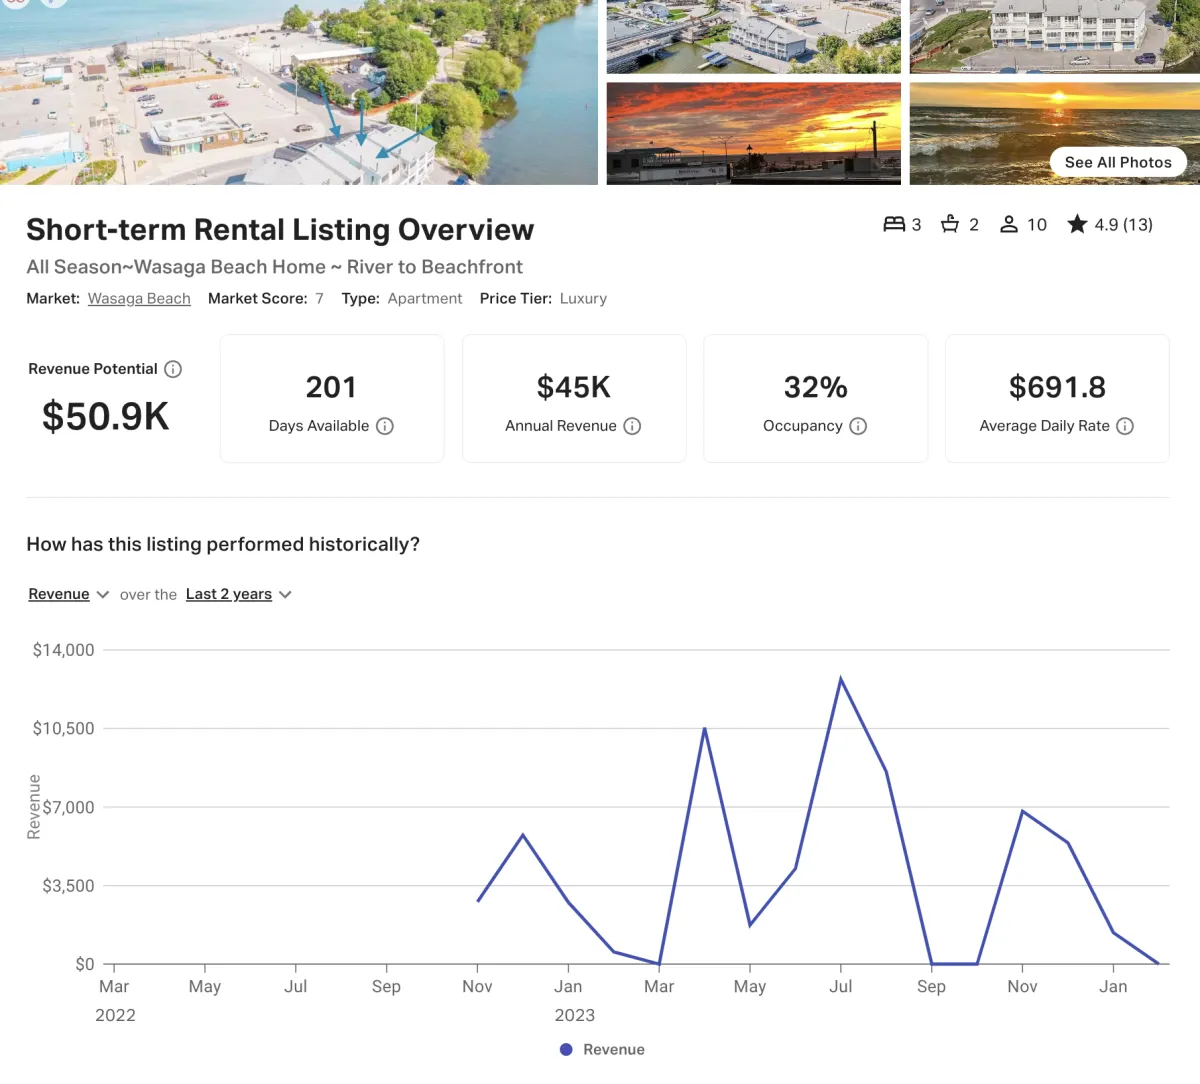Click info icon beside Annual Revenue
The width and height of the screenshot is (1200, 1084).
(632, 426)
